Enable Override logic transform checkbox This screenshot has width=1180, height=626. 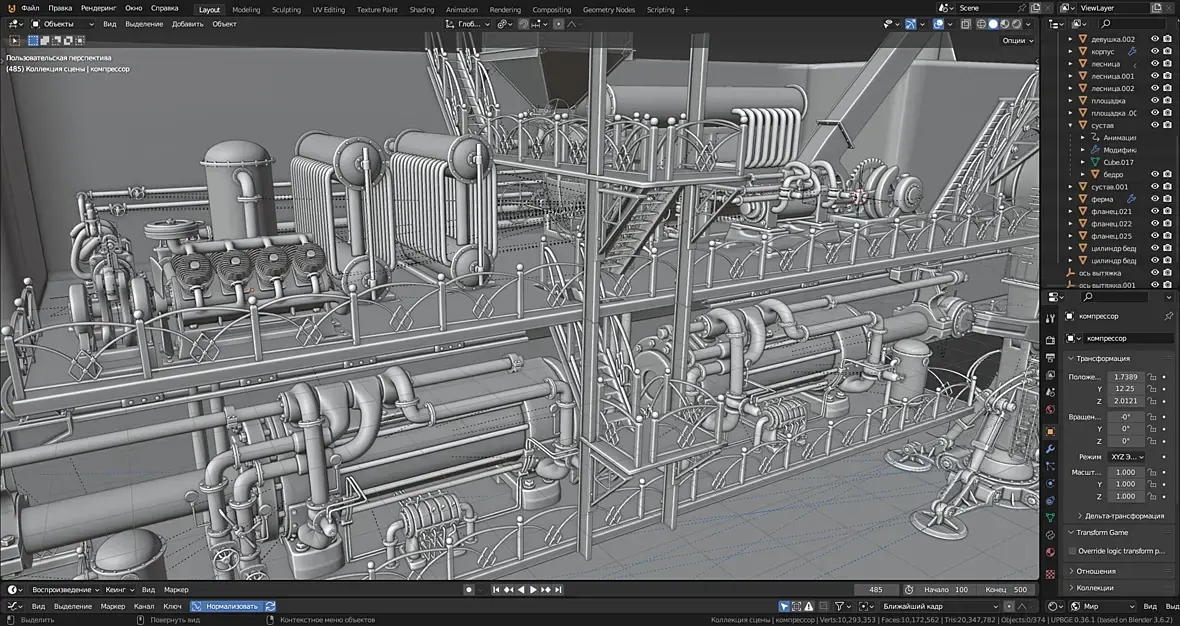click(1073, 551)
